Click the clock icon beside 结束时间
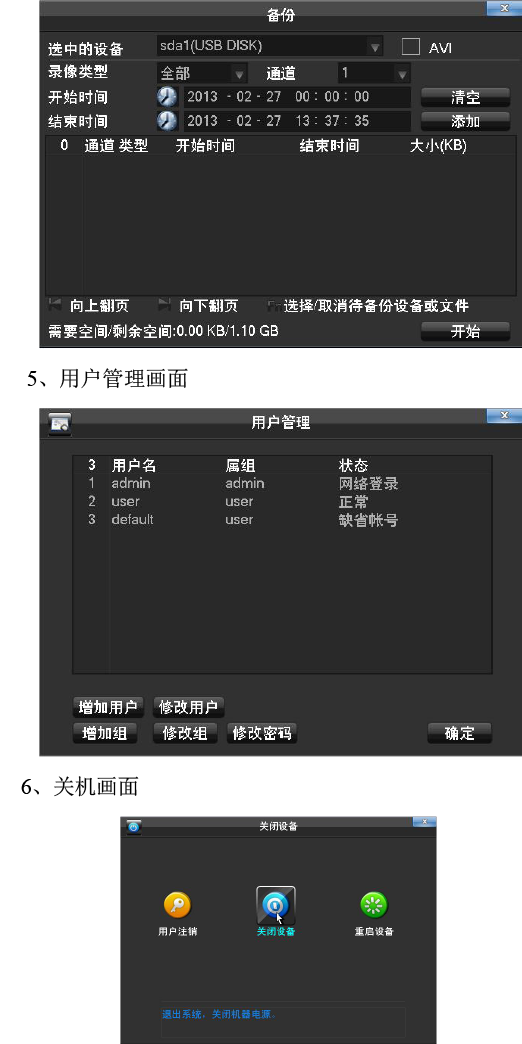This screenshot has width=522, height=1044. (167, 121)
